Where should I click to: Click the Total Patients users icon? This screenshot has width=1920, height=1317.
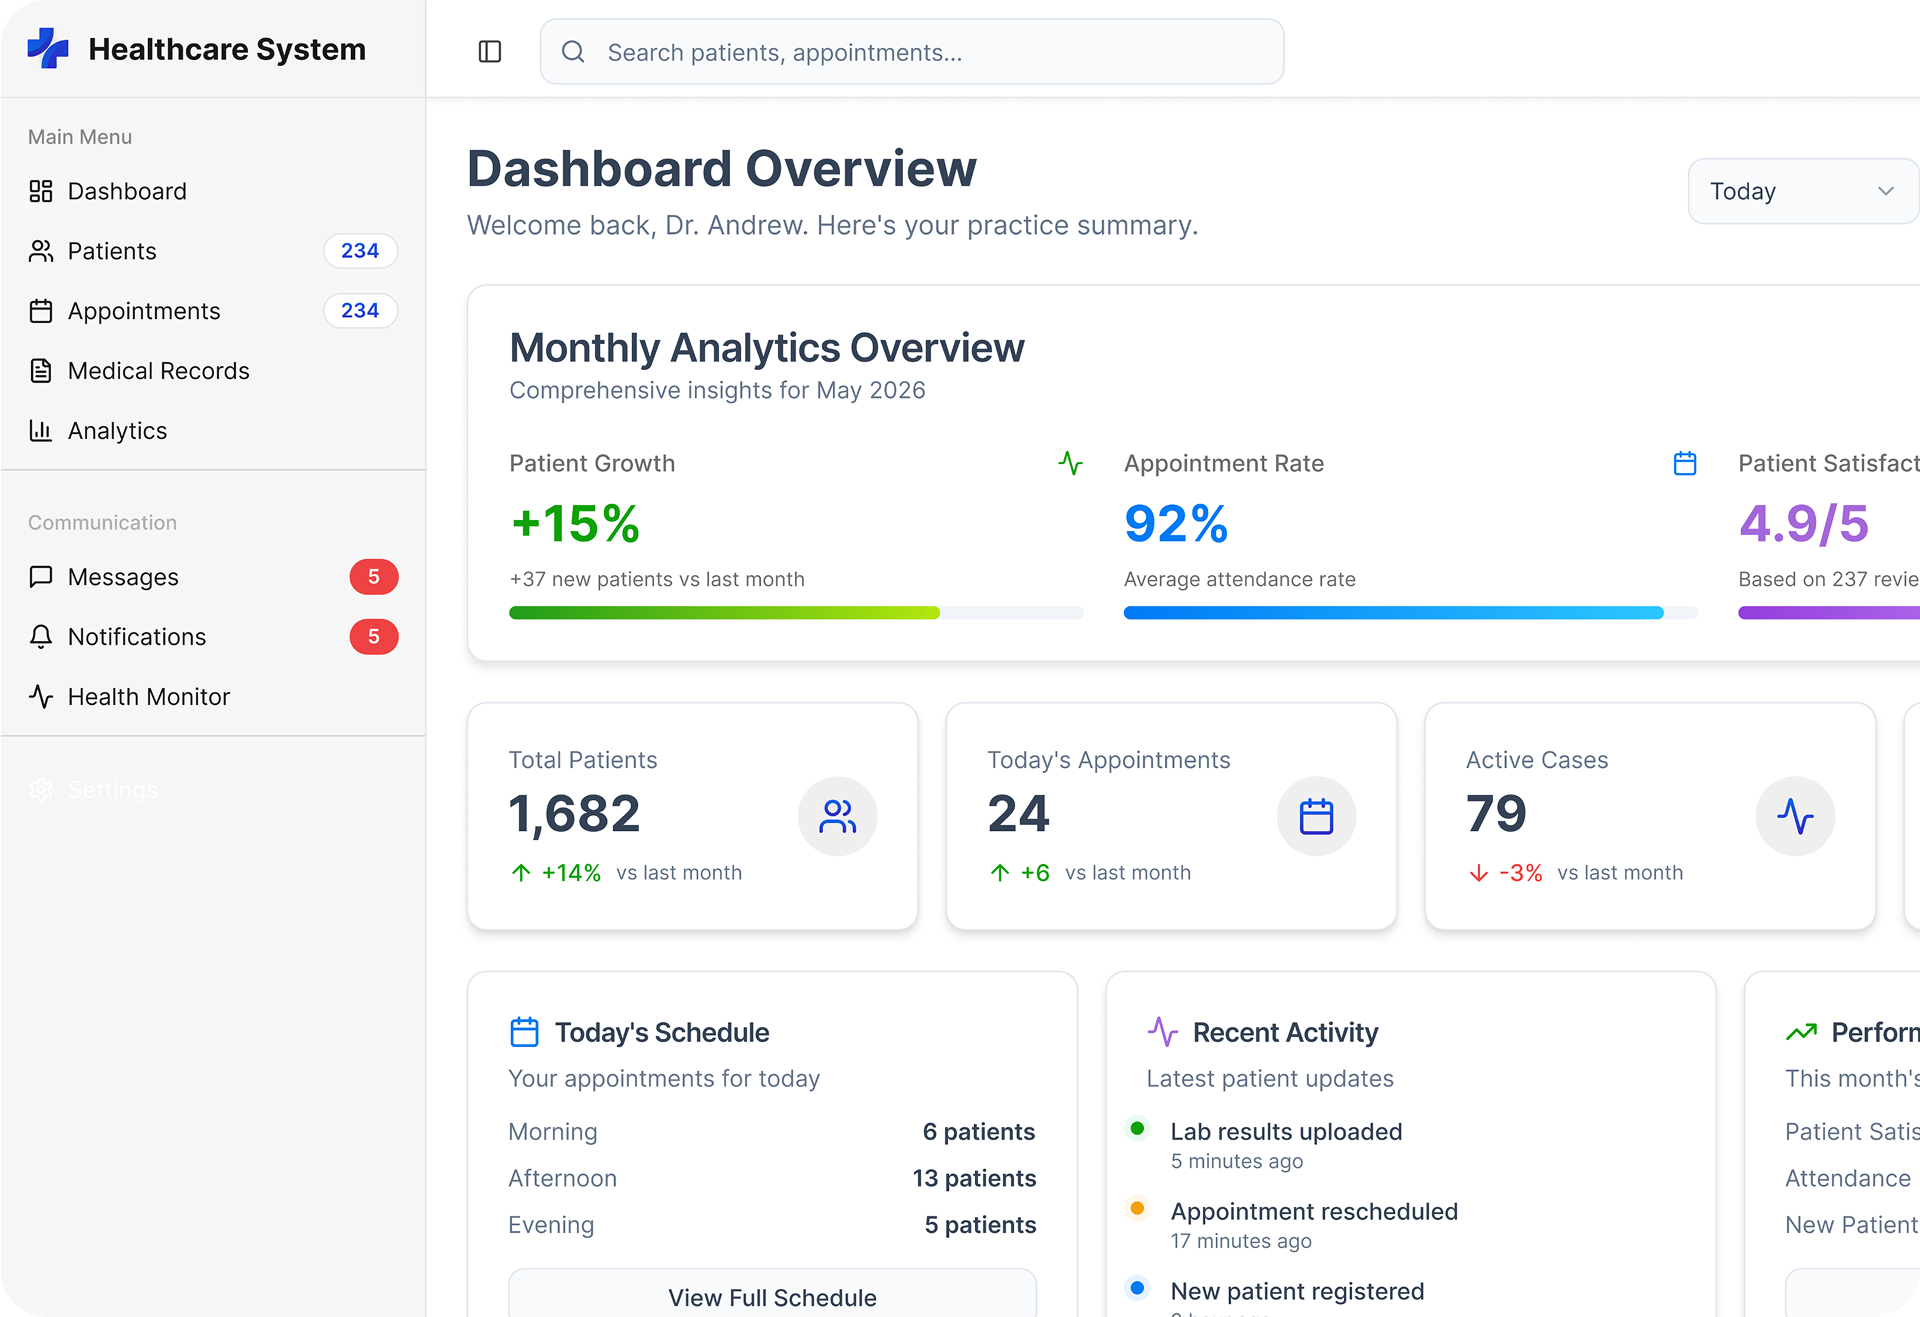[838, 816]
